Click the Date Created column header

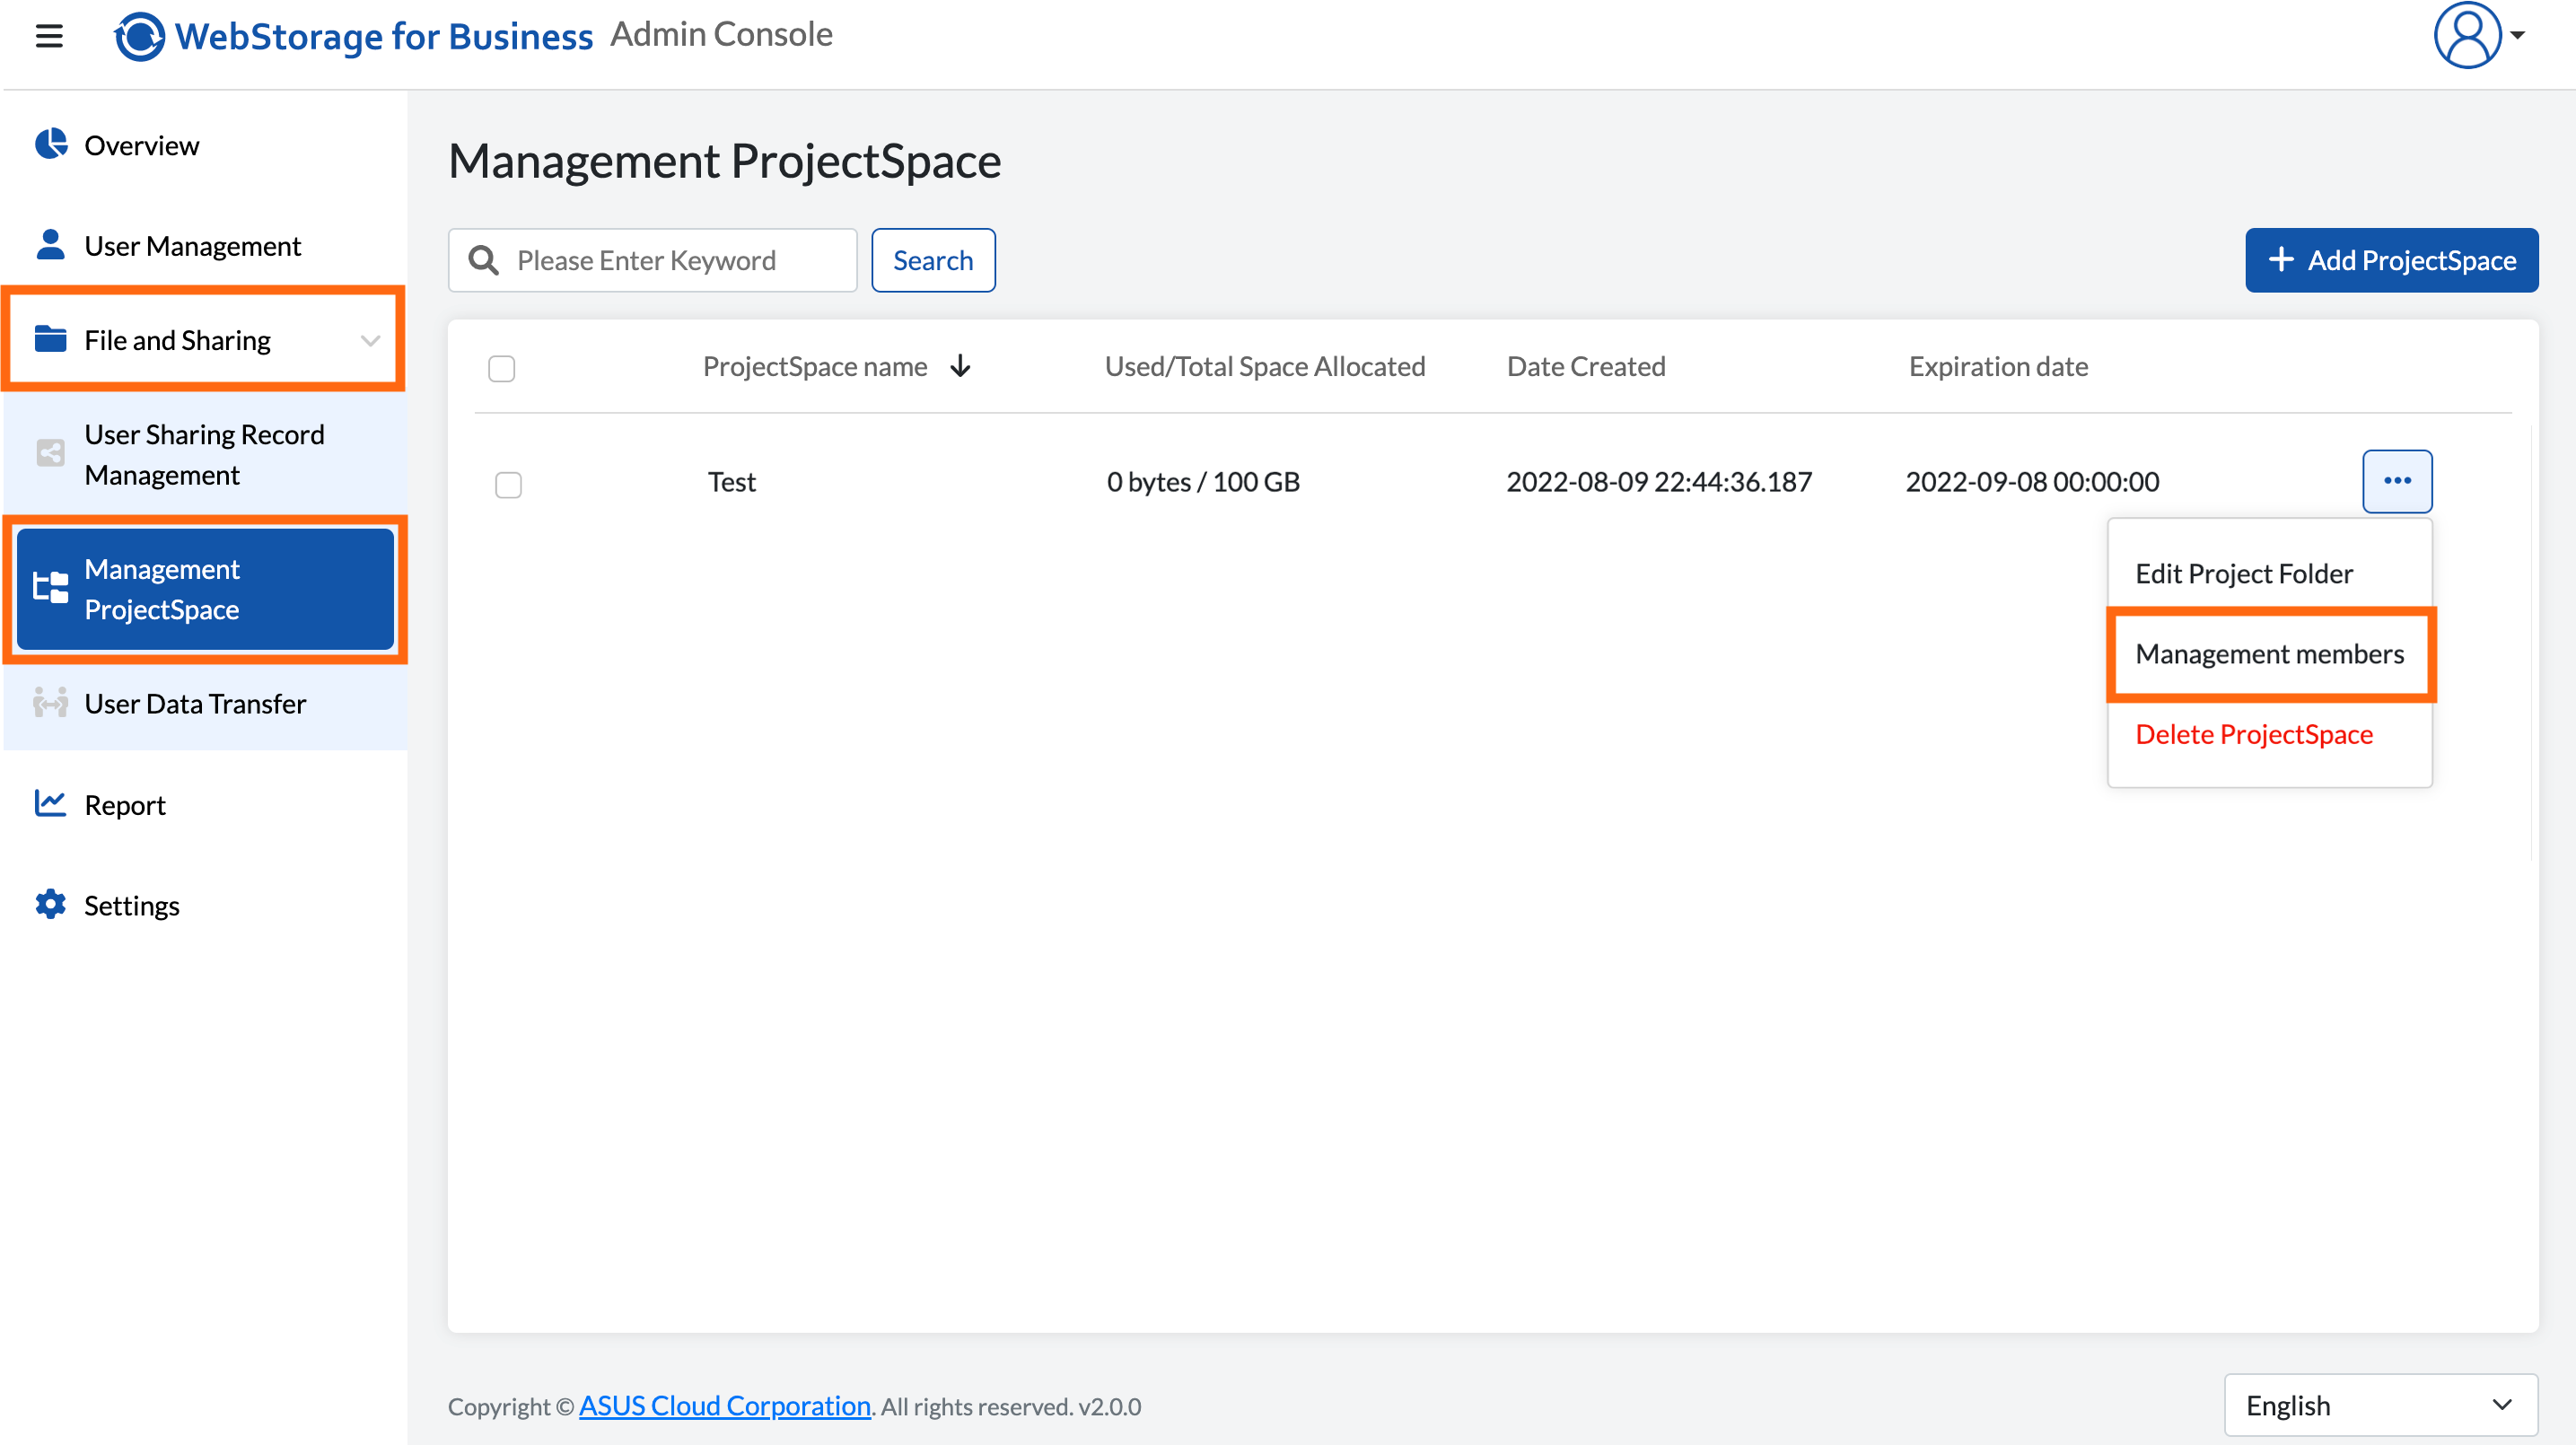(x=1586, y=366)
